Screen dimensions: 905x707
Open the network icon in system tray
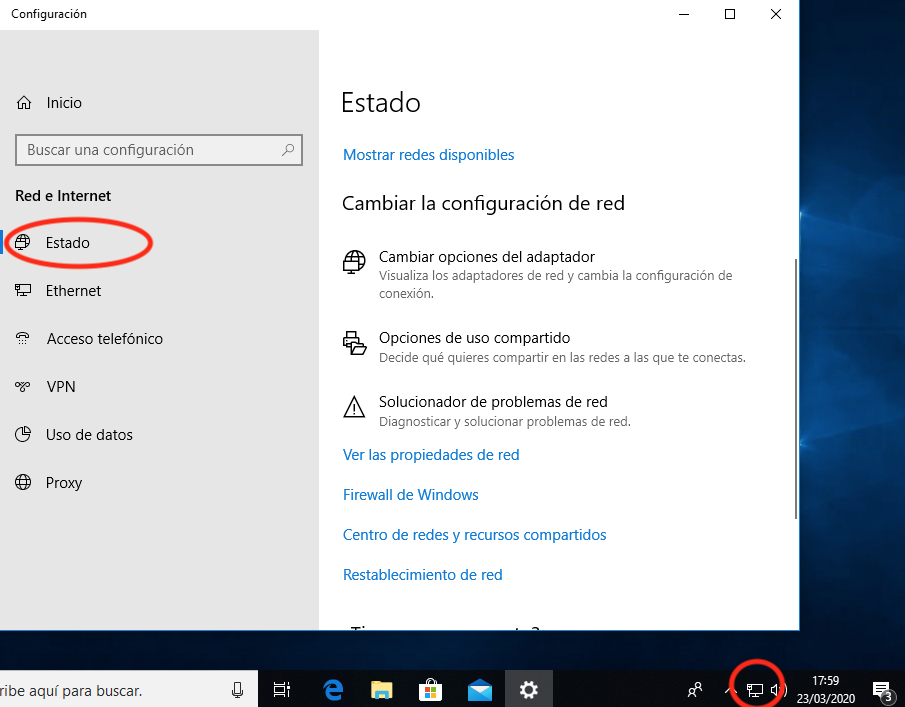[754, 690]
